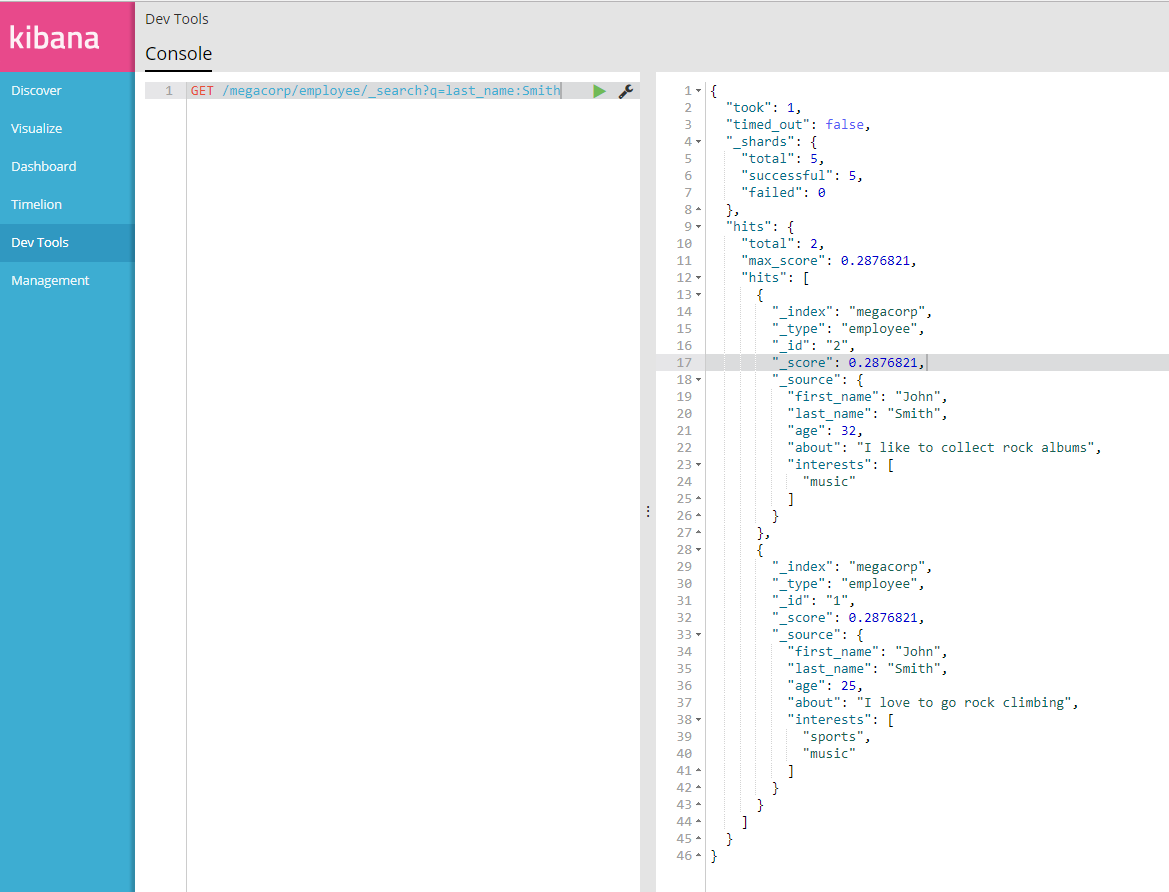Image resolution: width=1169 pixels, height=892 pixels.
Task: Collapse first hit object on line 13
Action: [699, 295]
